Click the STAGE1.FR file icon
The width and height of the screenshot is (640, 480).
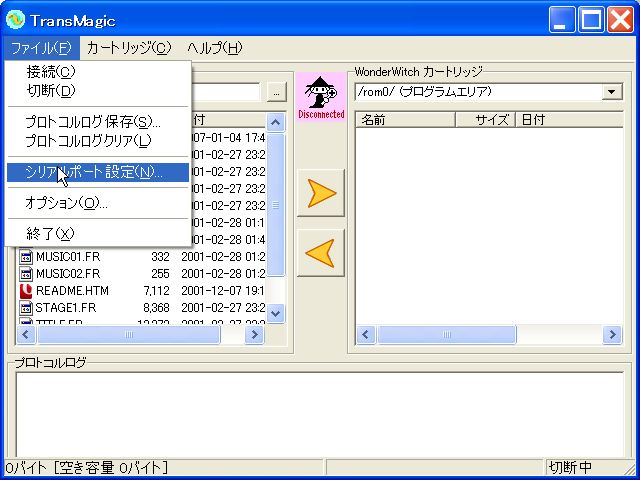(26, 308)
